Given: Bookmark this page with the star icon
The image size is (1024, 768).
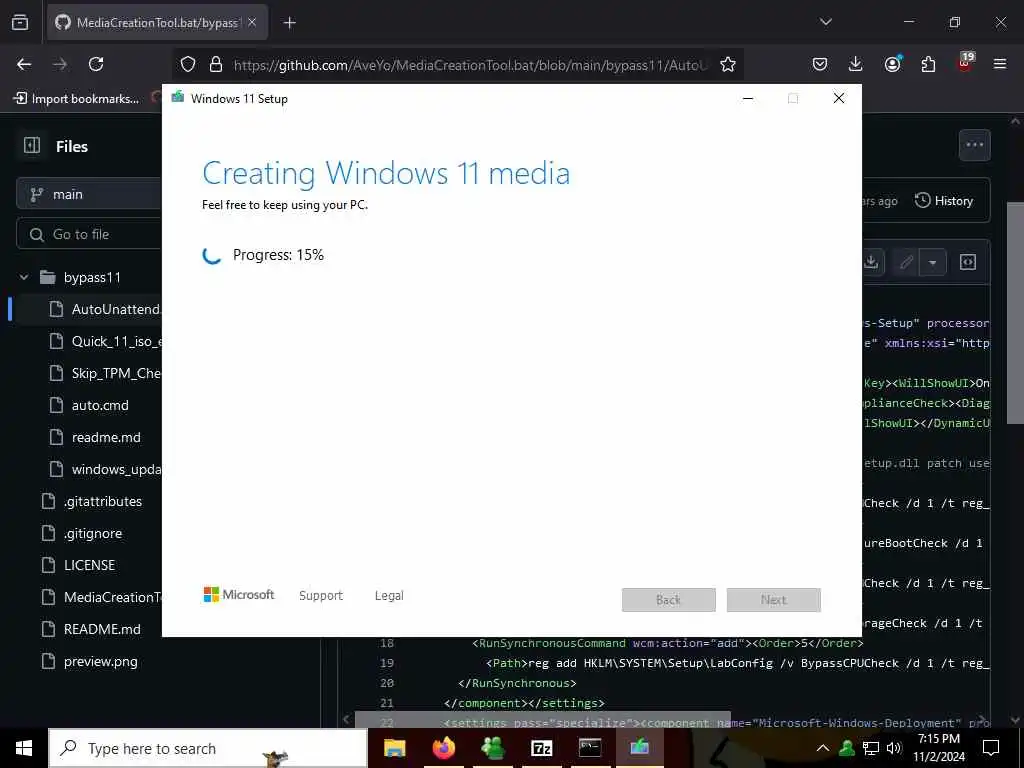Looking at the screenshot, I should (x=728, y=64).
